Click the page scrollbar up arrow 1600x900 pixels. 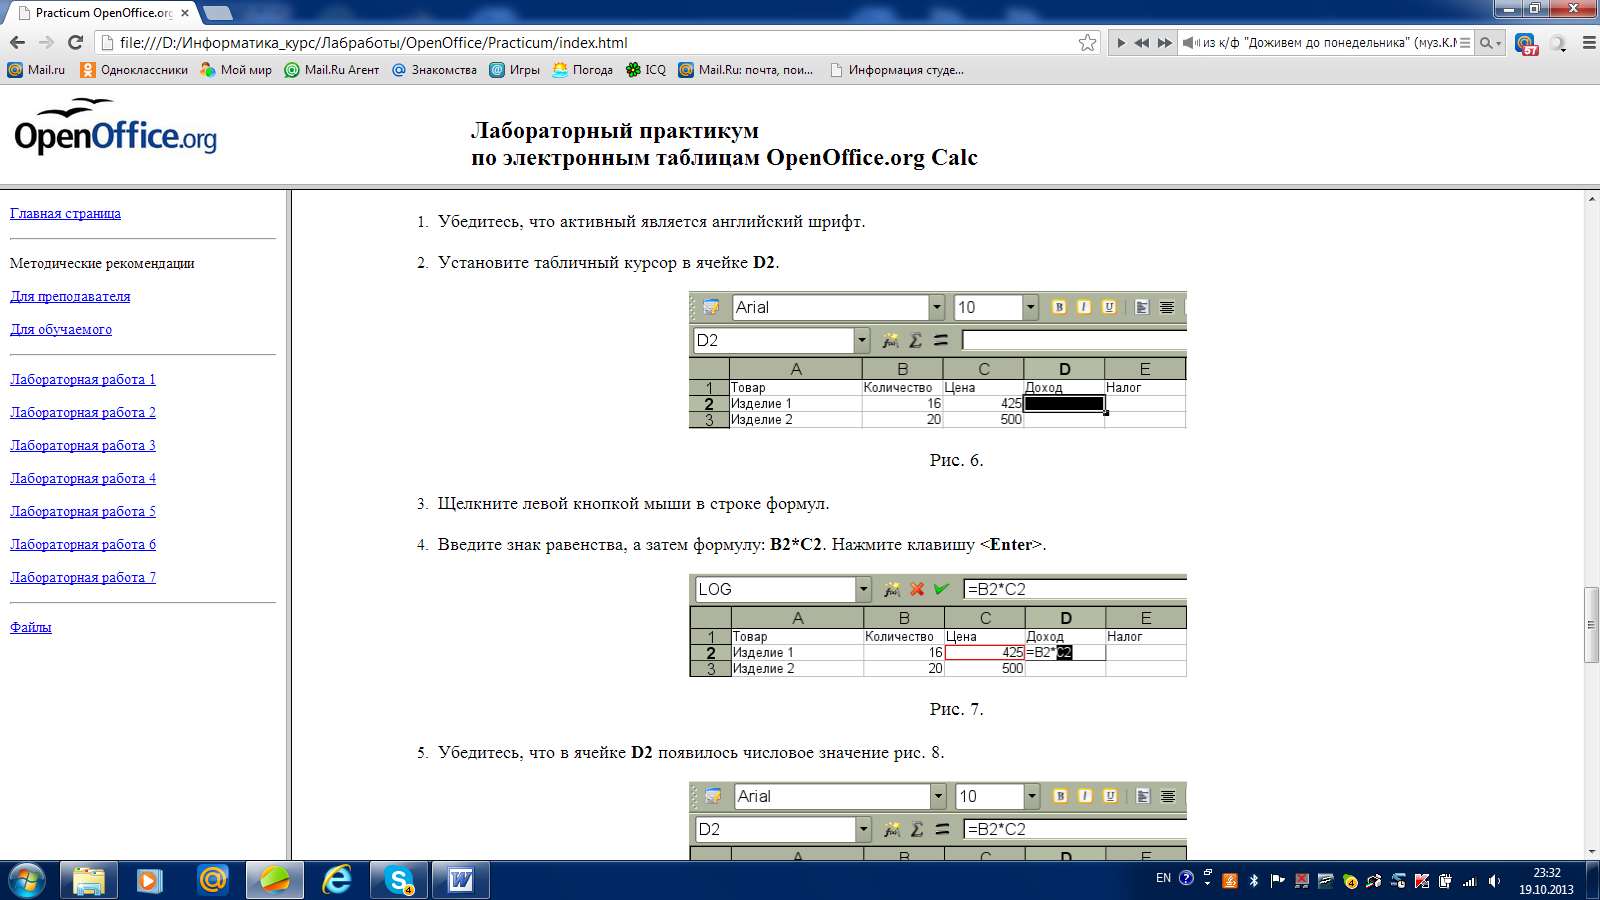click(x=1591, y=199)
